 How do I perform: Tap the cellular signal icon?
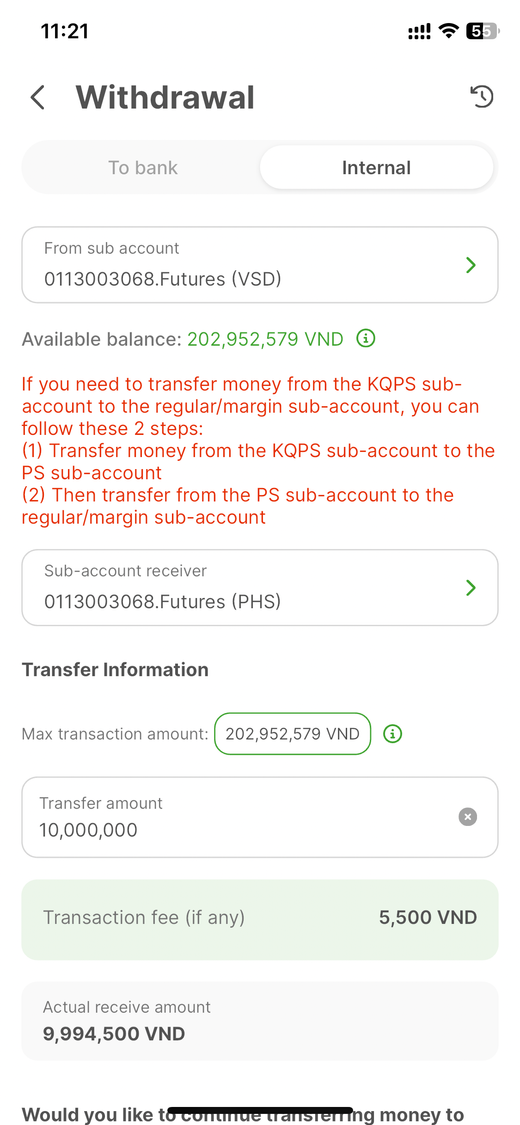[419, 31]
